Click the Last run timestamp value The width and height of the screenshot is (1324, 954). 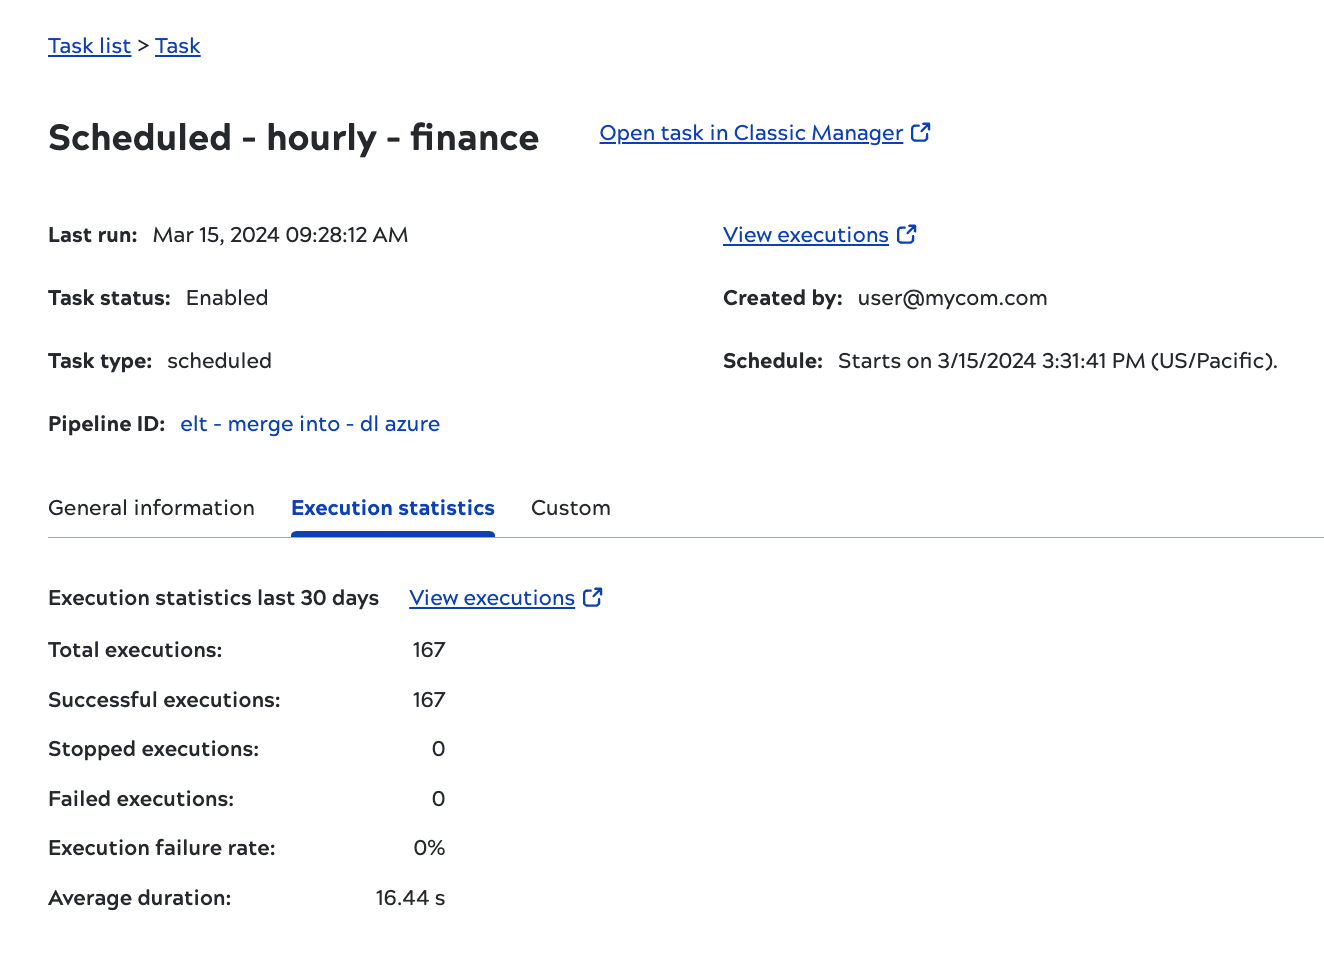coord(280,235)
